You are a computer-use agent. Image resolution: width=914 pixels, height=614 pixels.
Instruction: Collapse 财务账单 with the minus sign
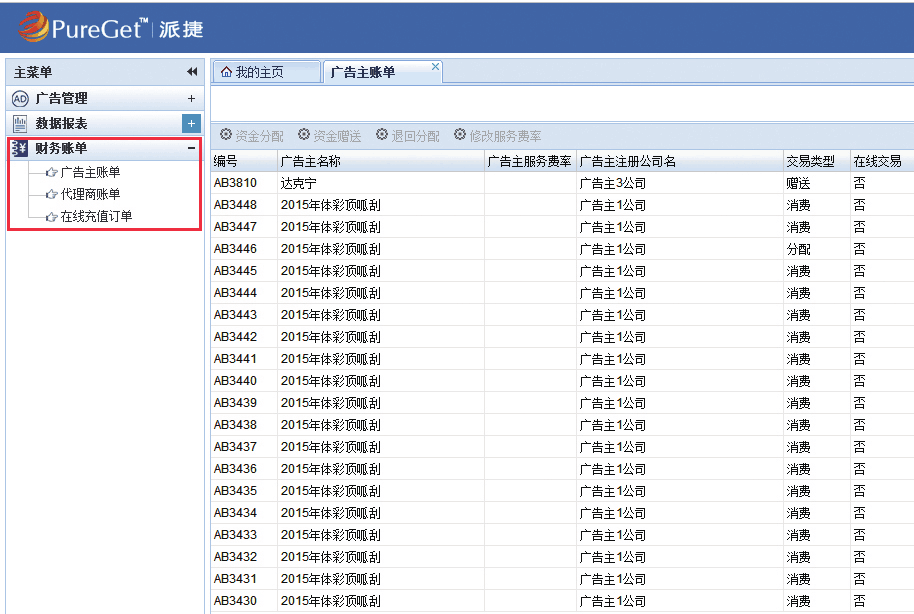coord(191,148)
